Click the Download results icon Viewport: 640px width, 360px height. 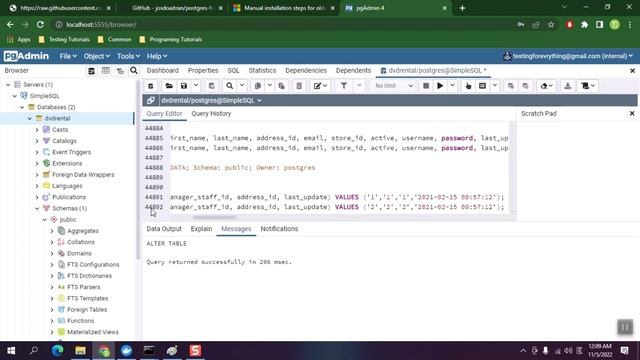(568, 86)
